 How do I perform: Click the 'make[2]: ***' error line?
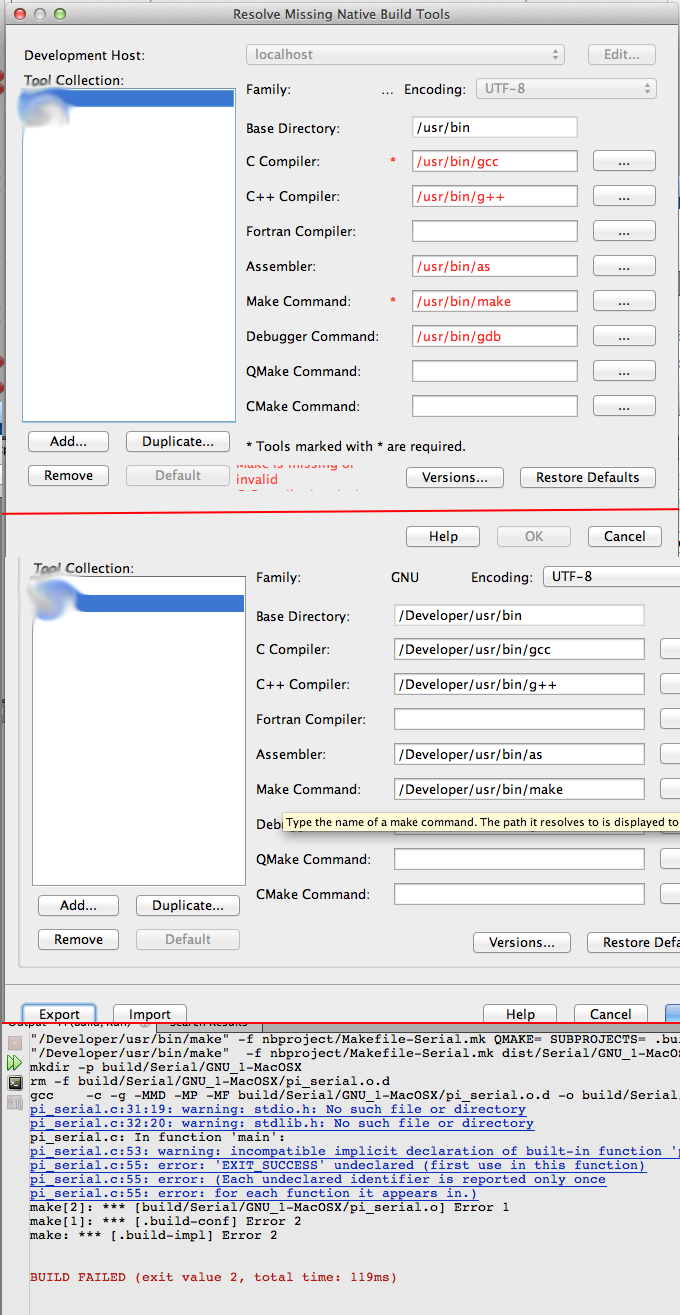270,1207
